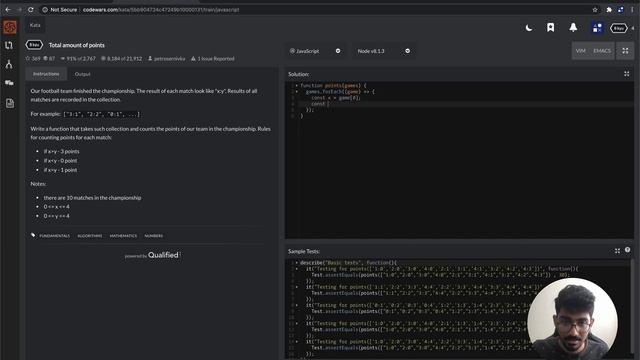Image resolution: width=640 pixels, height=360 pixels.
Task: Switch to the Instructions tab
Action: tap(46, 74)
